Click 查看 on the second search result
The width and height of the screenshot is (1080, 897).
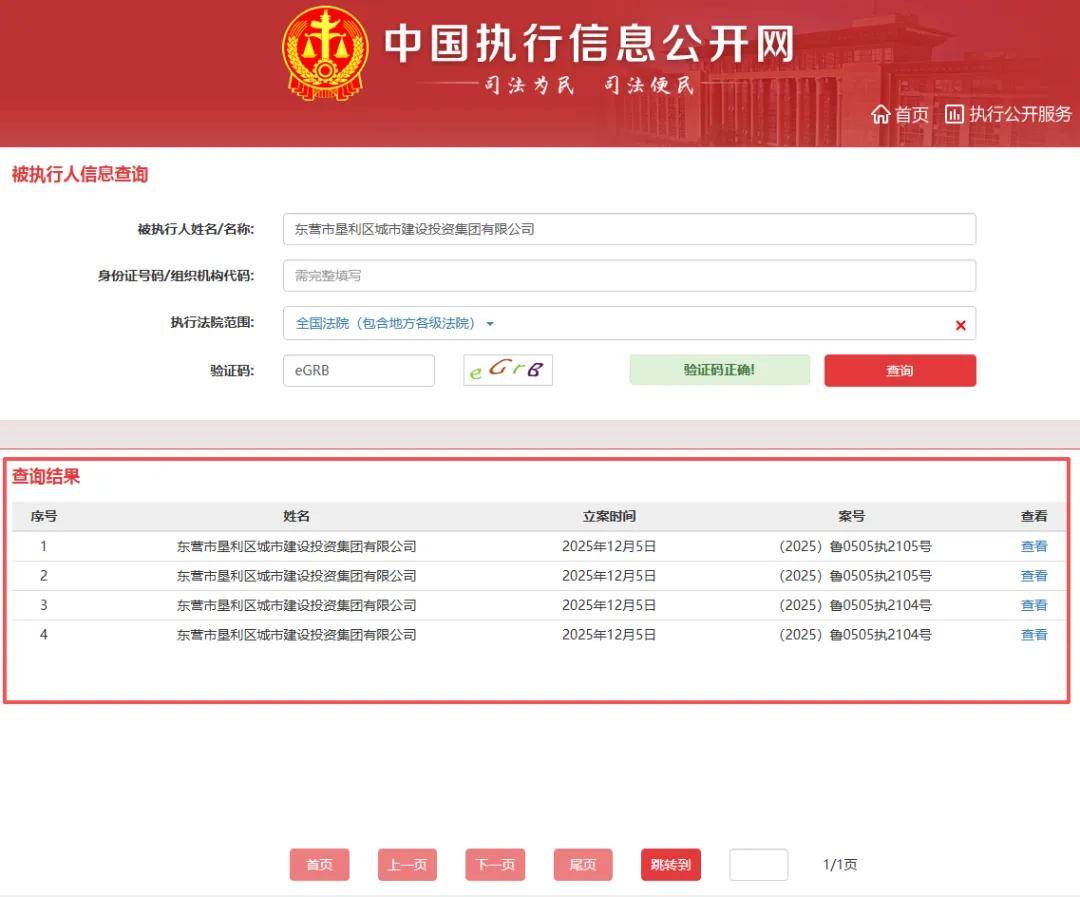point(1033,575)
